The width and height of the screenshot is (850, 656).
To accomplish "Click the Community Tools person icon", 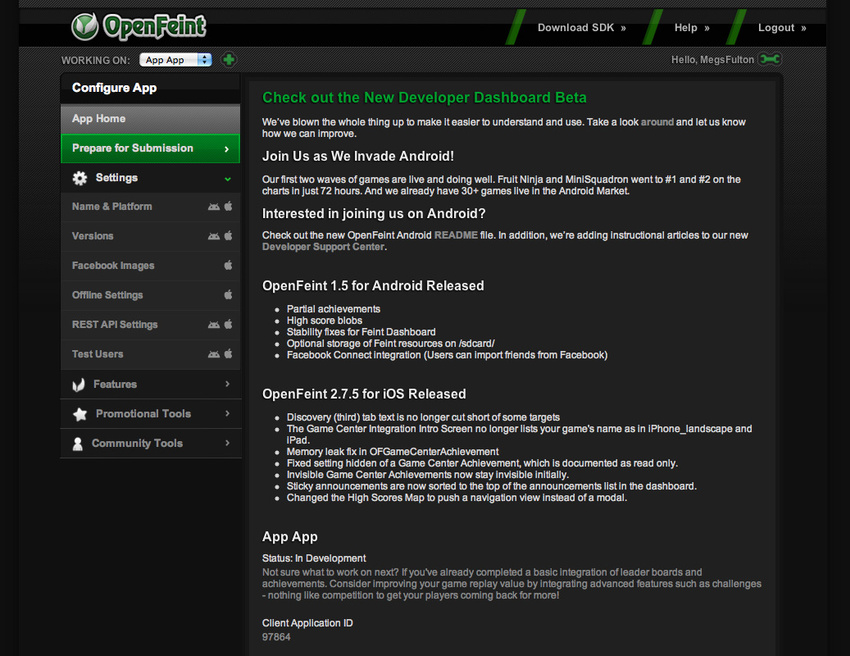I will coord(78,443).
